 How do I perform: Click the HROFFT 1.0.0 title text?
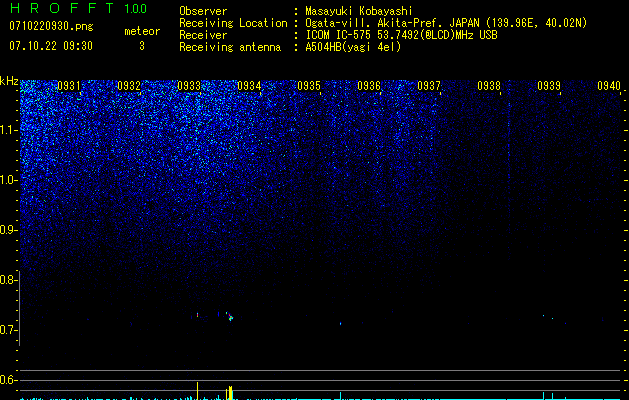coord(78,8)
